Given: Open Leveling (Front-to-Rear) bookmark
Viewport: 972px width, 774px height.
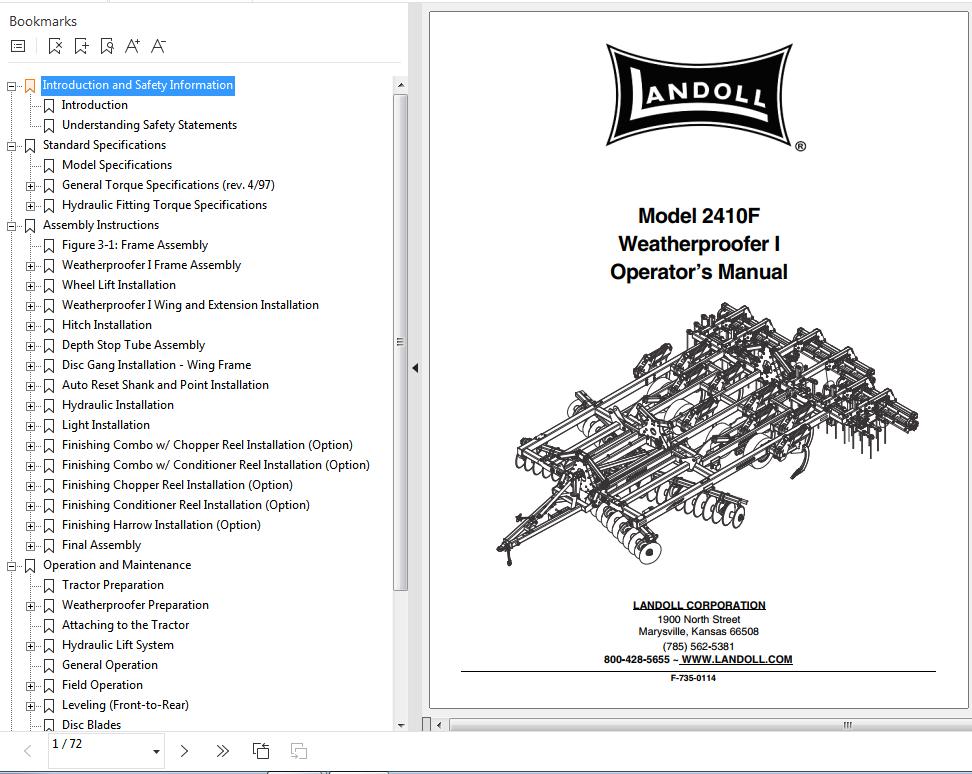Looking at the screenshot, I should 125,705.
